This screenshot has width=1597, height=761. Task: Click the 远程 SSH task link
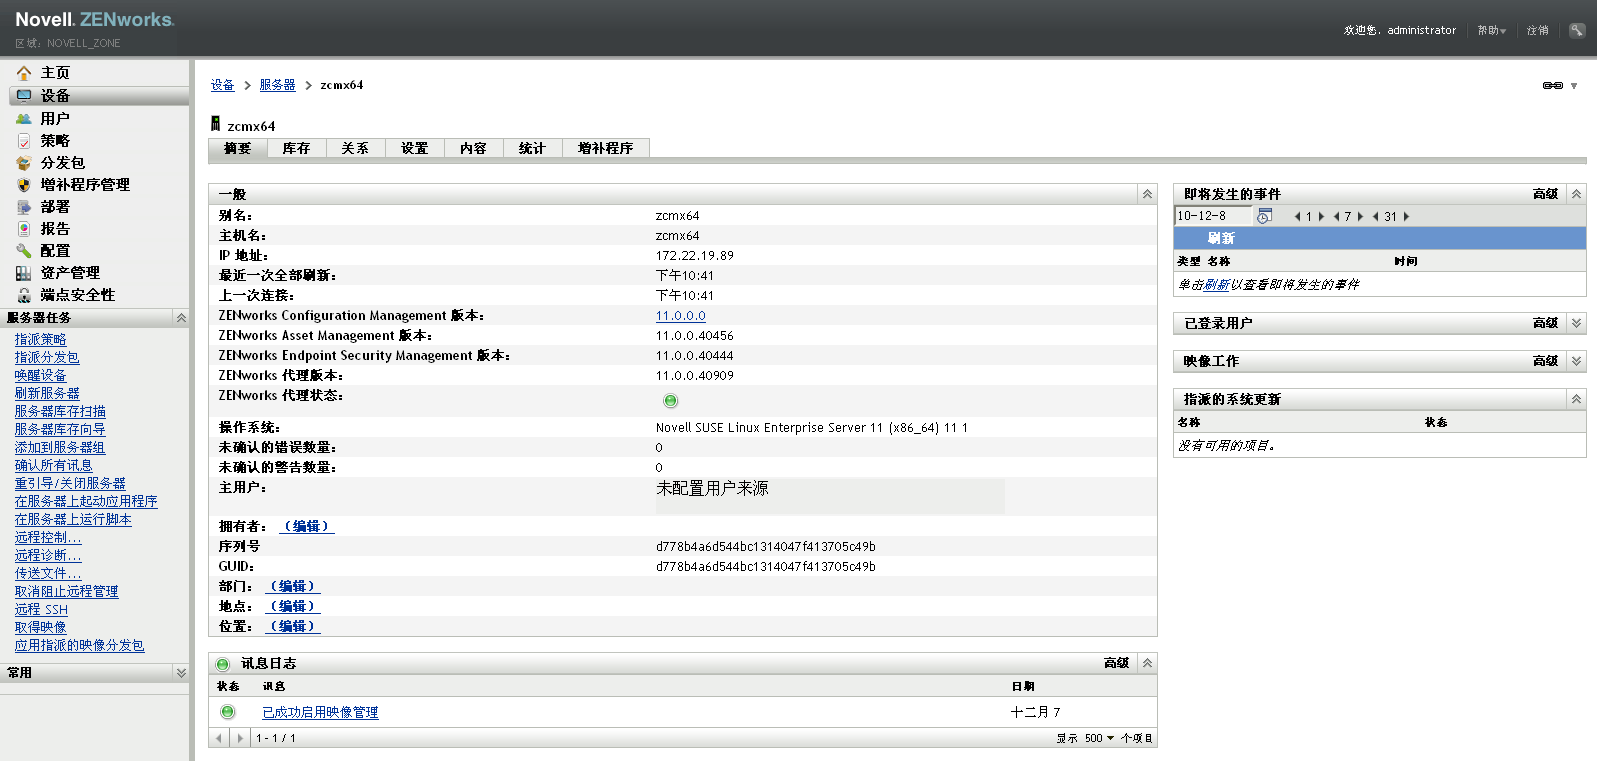tap(42, 610)
